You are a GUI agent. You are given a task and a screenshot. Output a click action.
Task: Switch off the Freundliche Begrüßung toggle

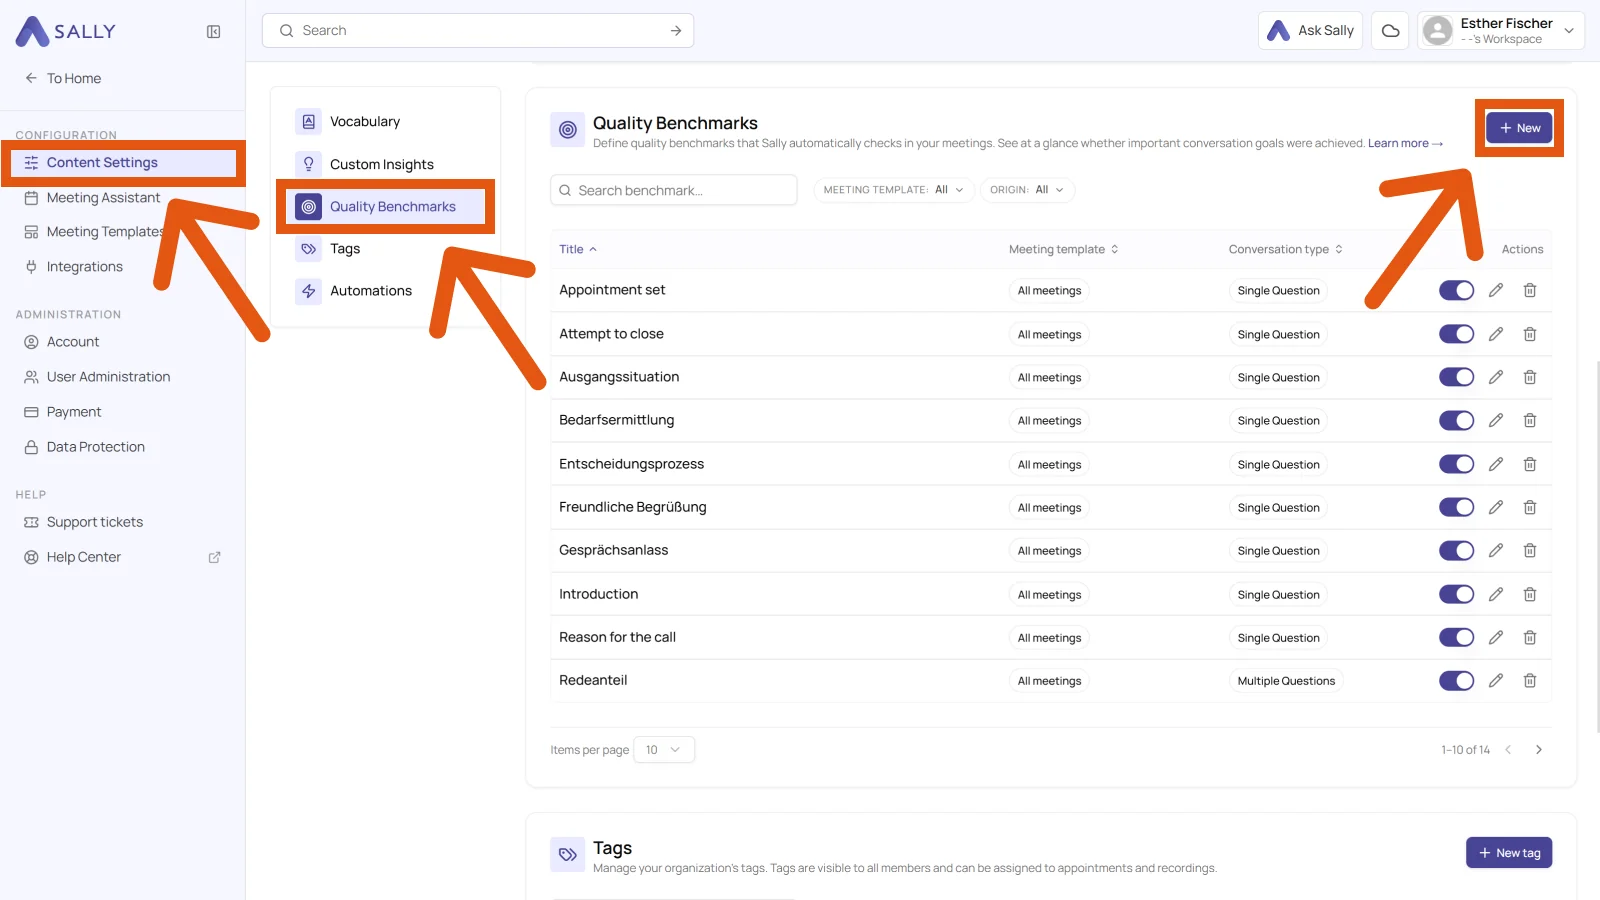pyautogui.click(x=1456, y=507)
